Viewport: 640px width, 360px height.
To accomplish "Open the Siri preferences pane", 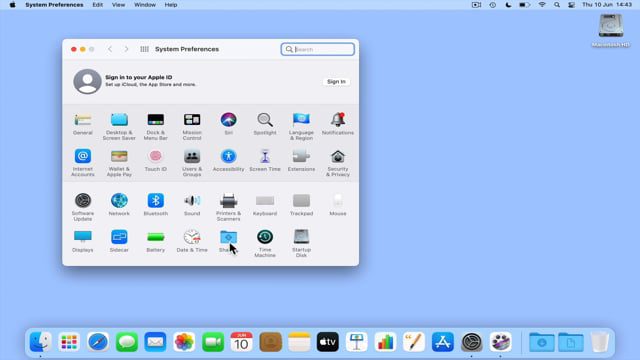I will tap(229, 124).
